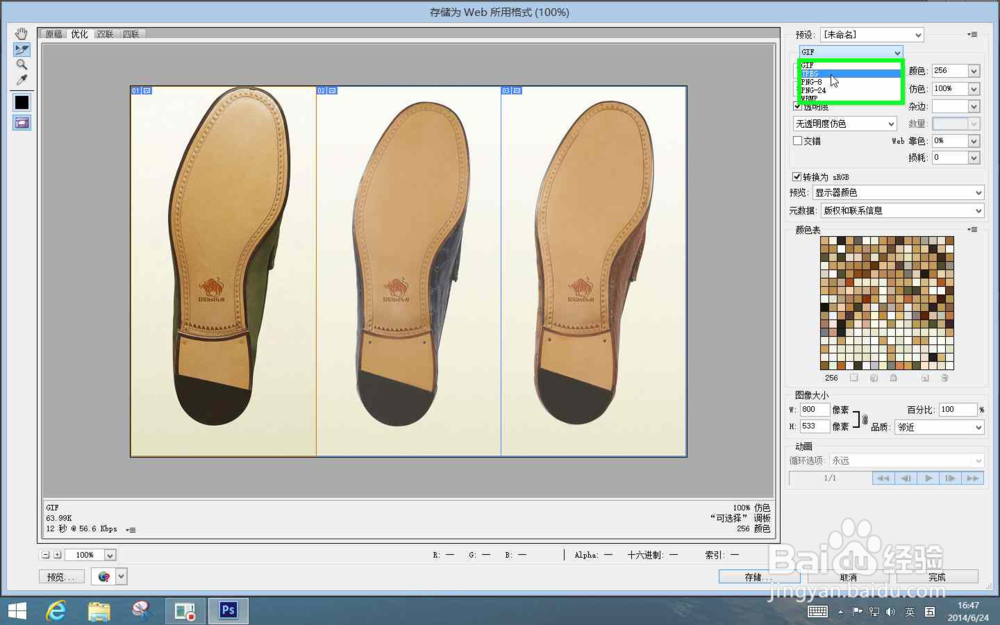
Task: Select the Zoom tool
Action: (22, 64)
